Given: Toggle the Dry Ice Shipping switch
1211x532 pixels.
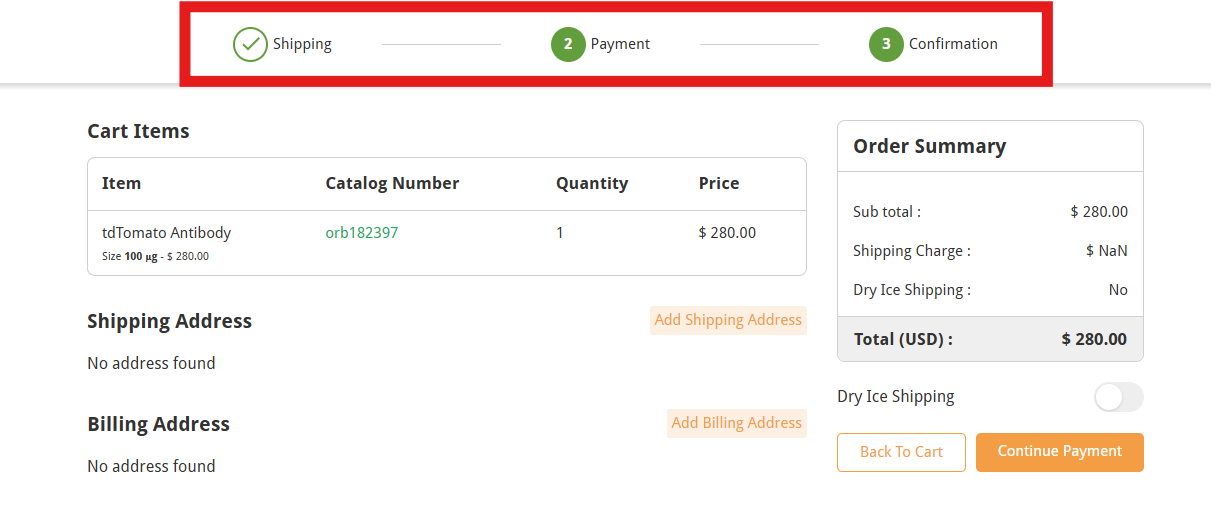Looking at the screenshot, I should pos(1118,397).
